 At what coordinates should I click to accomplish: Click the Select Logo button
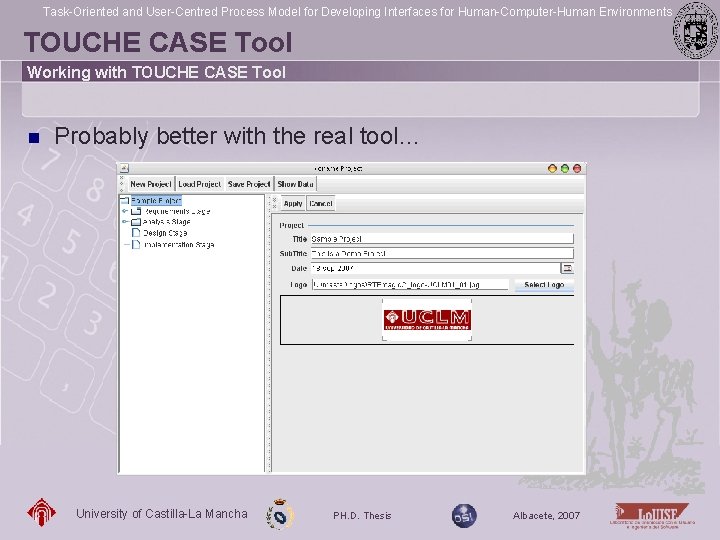[x=544, y=285]
